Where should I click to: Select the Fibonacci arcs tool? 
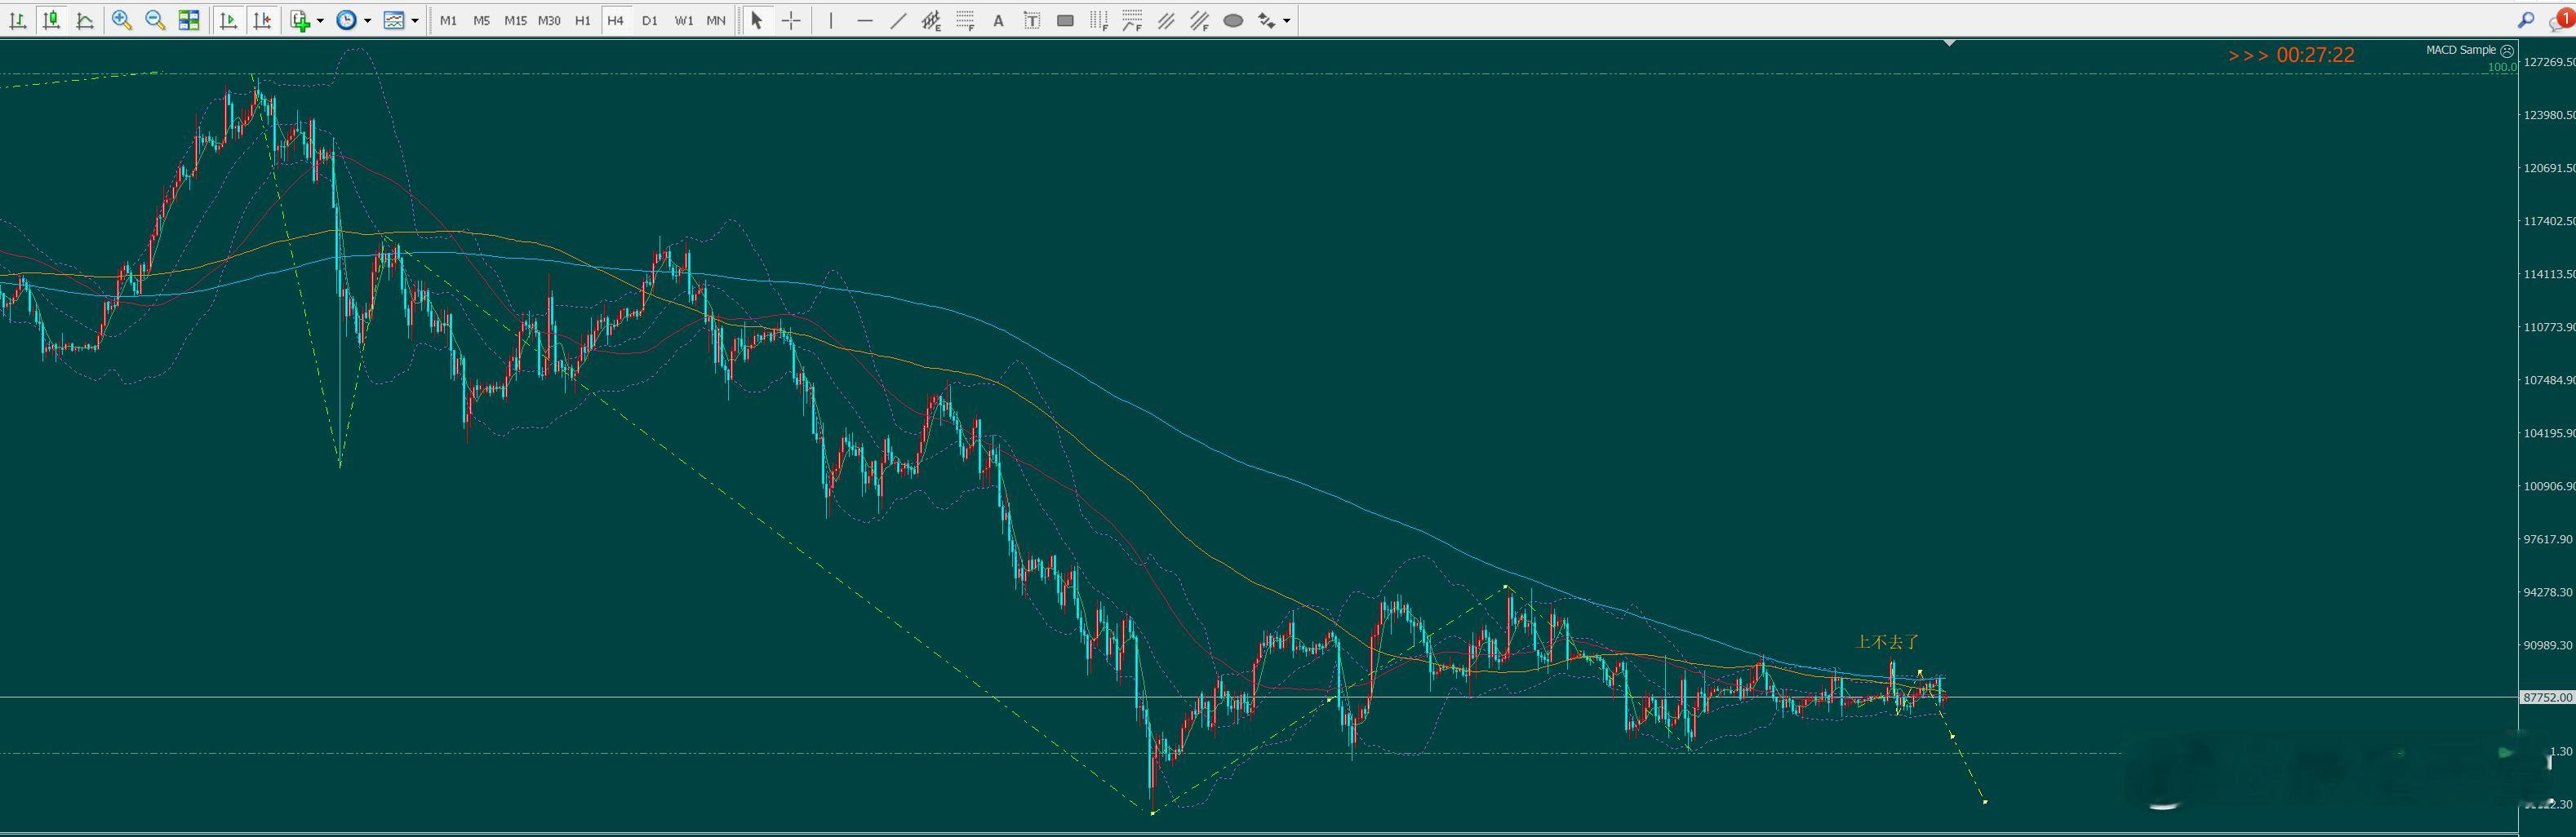[x=1133, y=20]
